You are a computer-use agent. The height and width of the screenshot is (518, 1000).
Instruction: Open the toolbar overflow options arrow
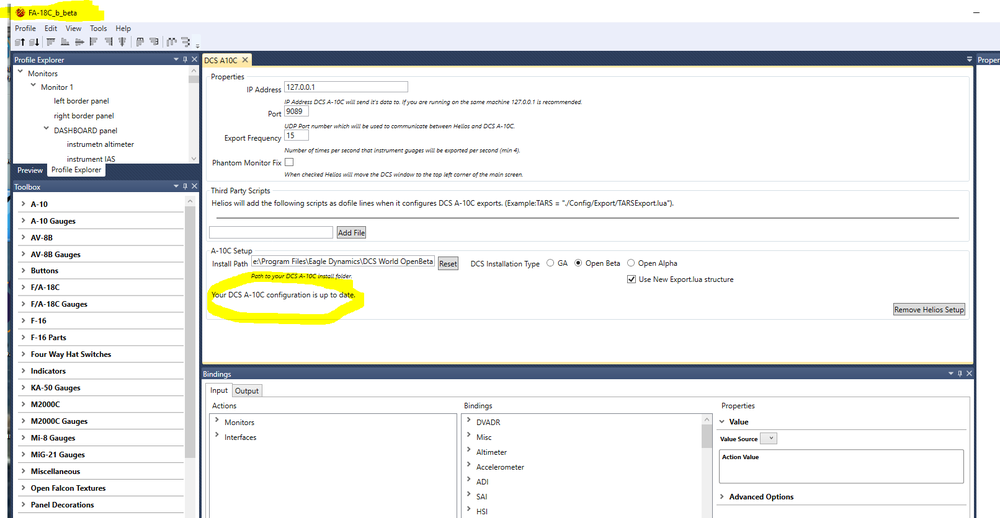click(198, 45)
